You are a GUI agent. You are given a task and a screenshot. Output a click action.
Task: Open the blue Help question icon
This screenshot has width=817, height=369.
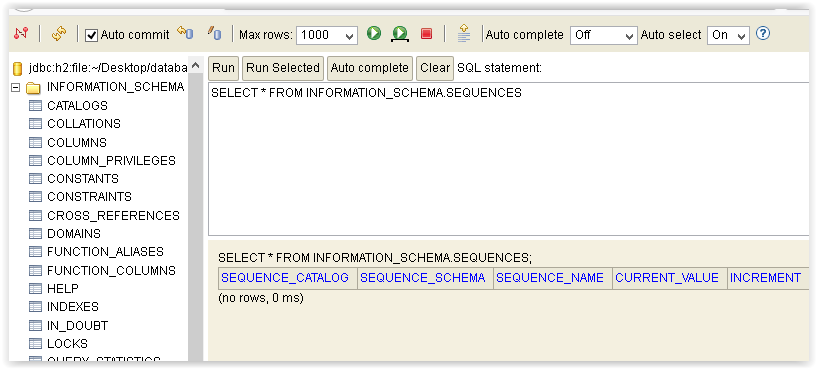[x=763, y=34]
